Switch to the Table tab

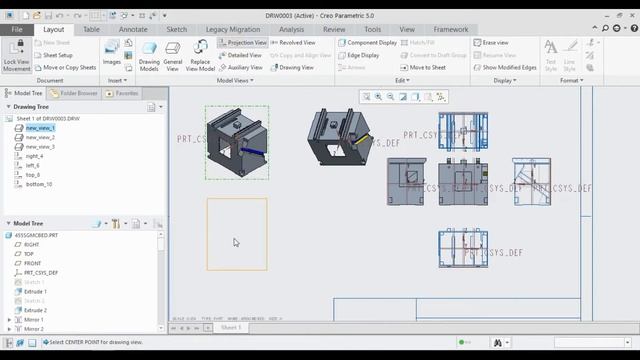(x=91, y=29)
